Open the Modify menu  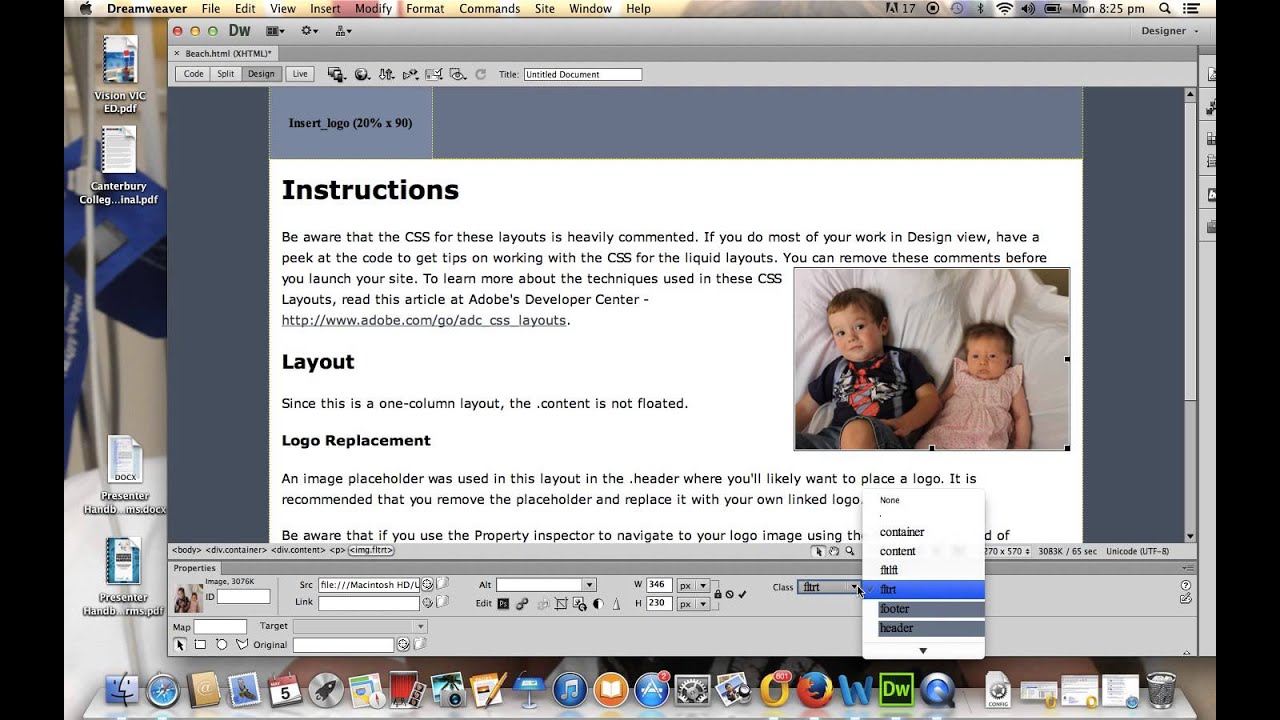[x=373, y=9]
